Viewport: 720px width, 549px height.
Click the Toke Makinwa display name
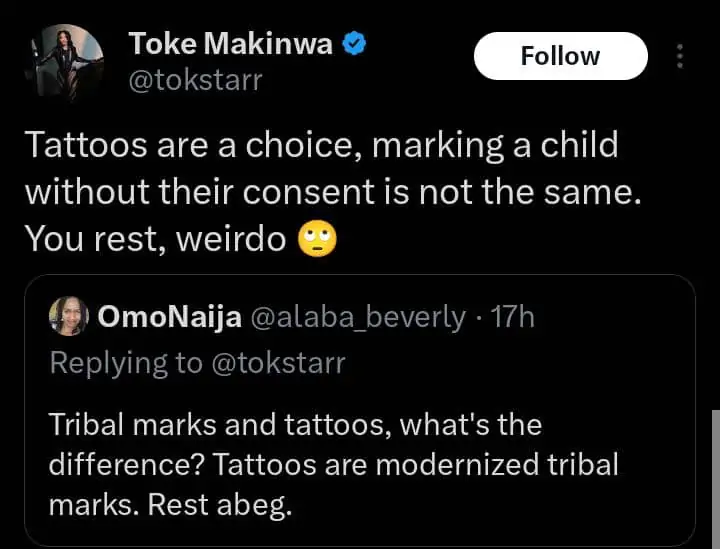coord(232,43)
